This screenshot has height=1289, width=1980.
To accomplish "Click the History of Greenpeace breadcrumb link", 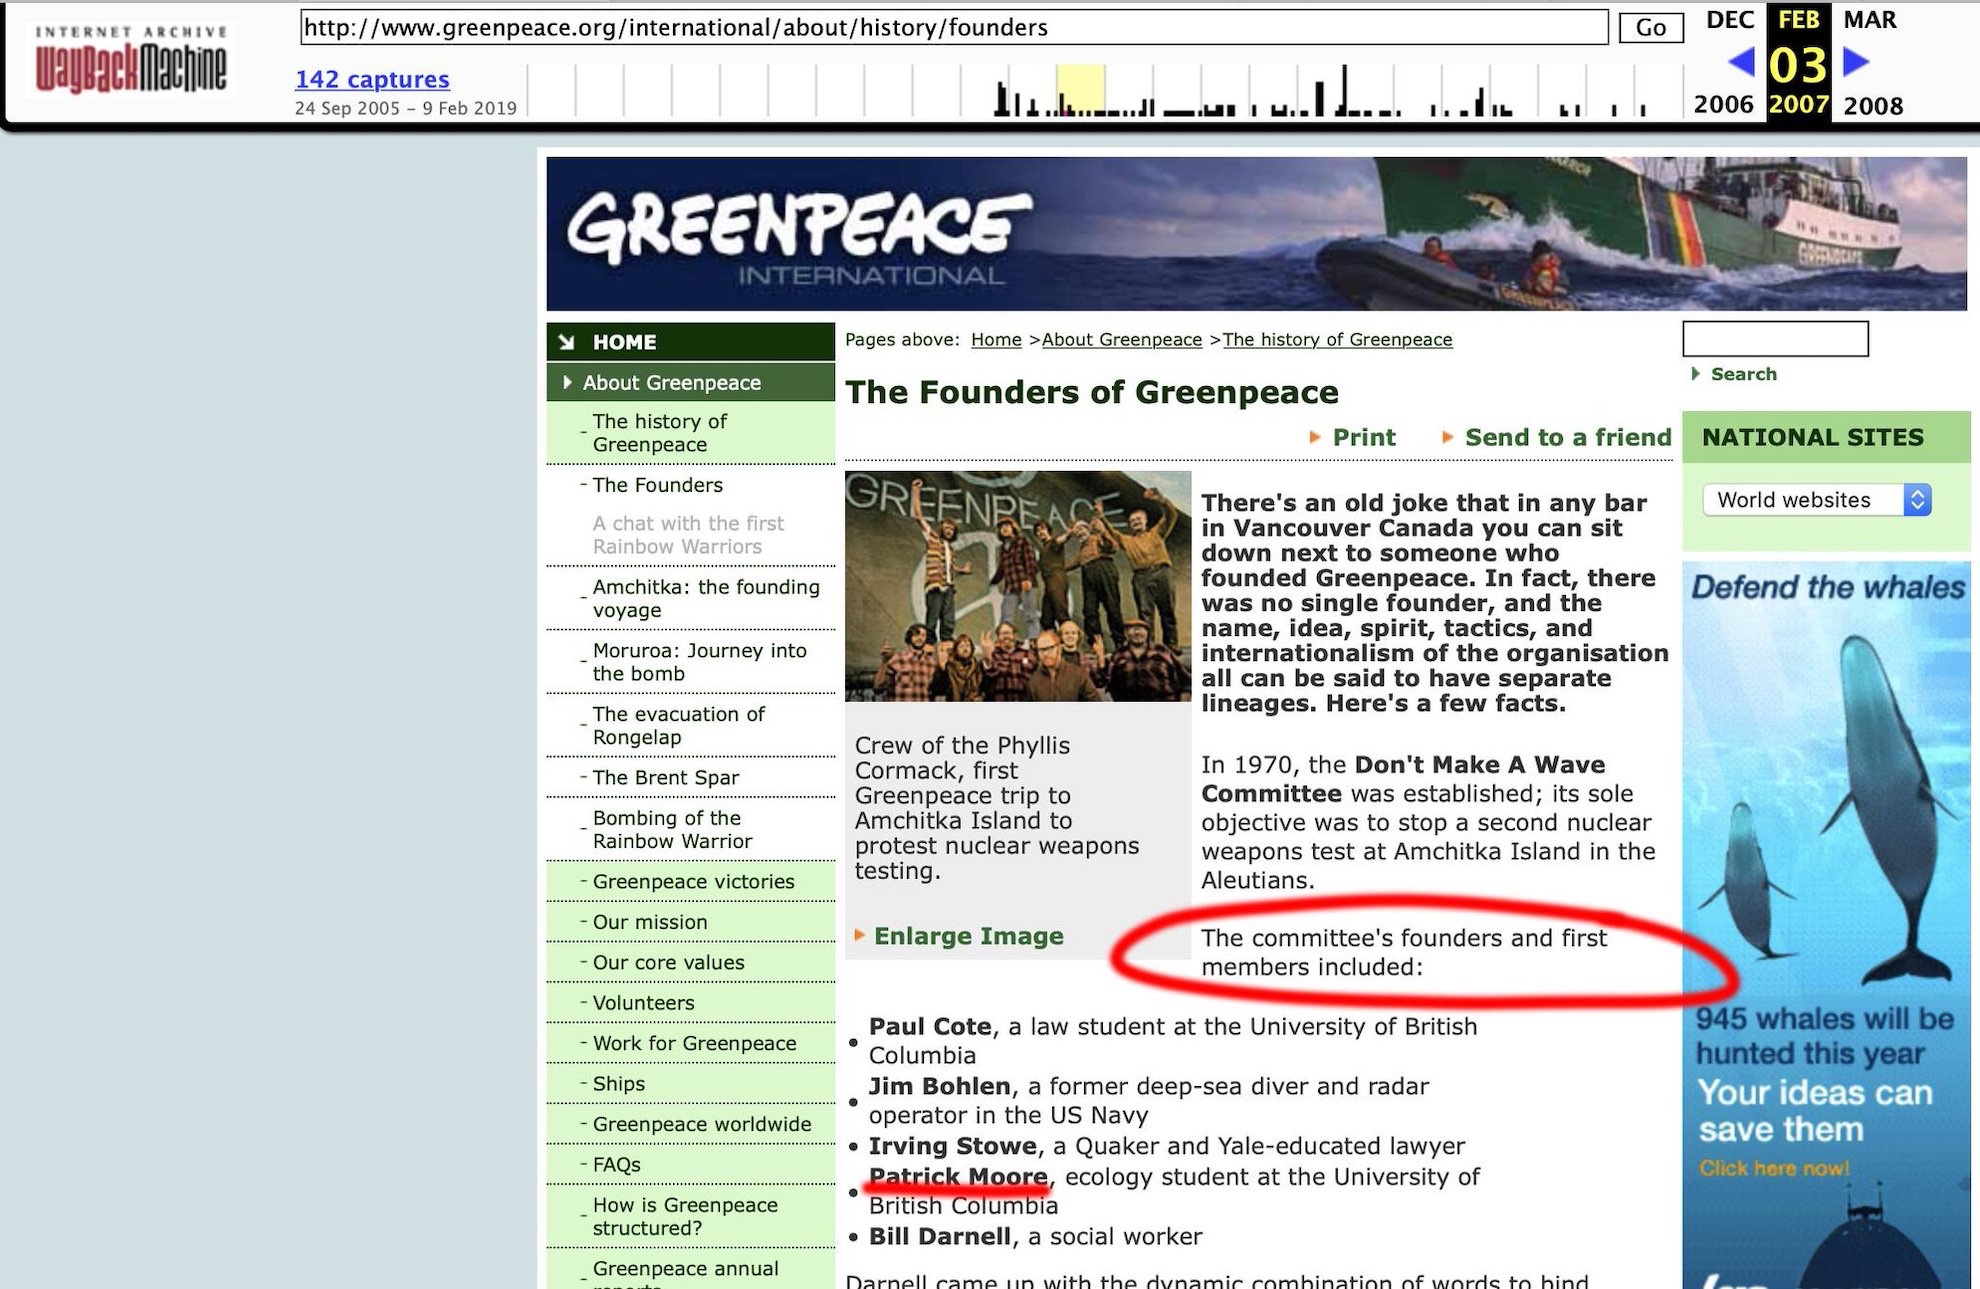I will pyautogui.click(x=1337, y=339).
